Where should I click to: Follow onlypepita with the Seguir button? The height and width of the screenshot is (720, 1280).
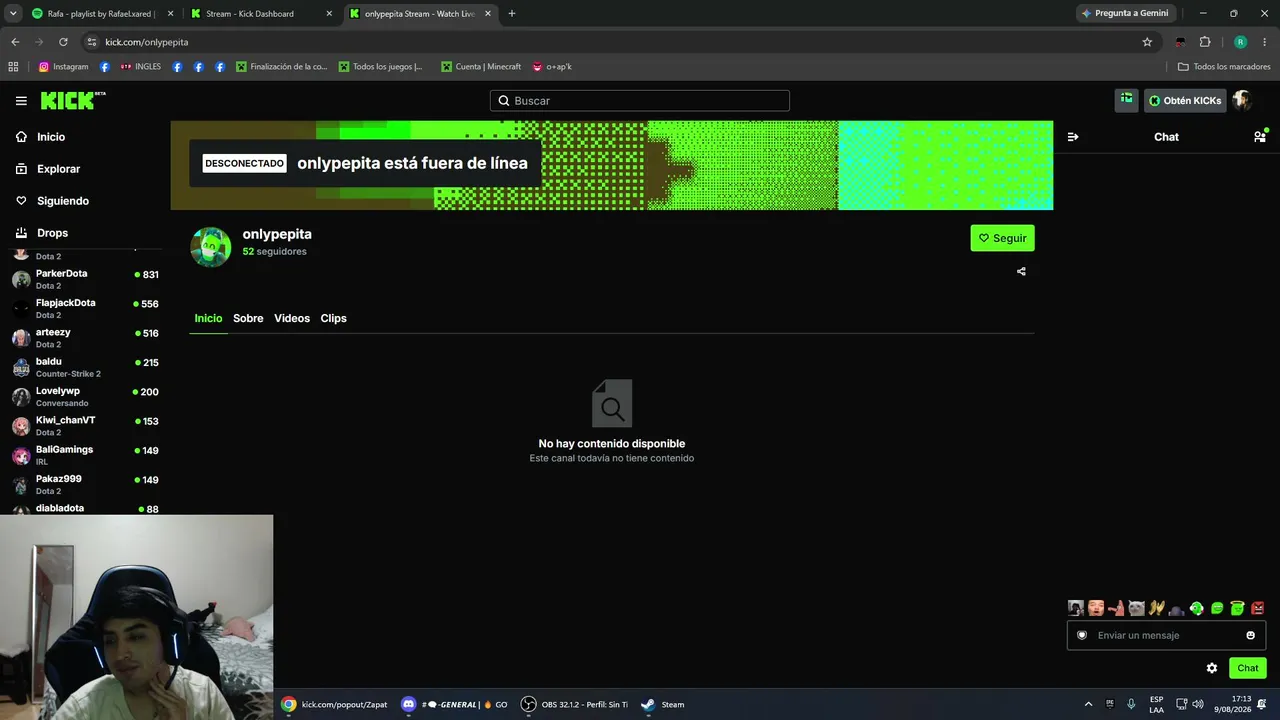1002,238
